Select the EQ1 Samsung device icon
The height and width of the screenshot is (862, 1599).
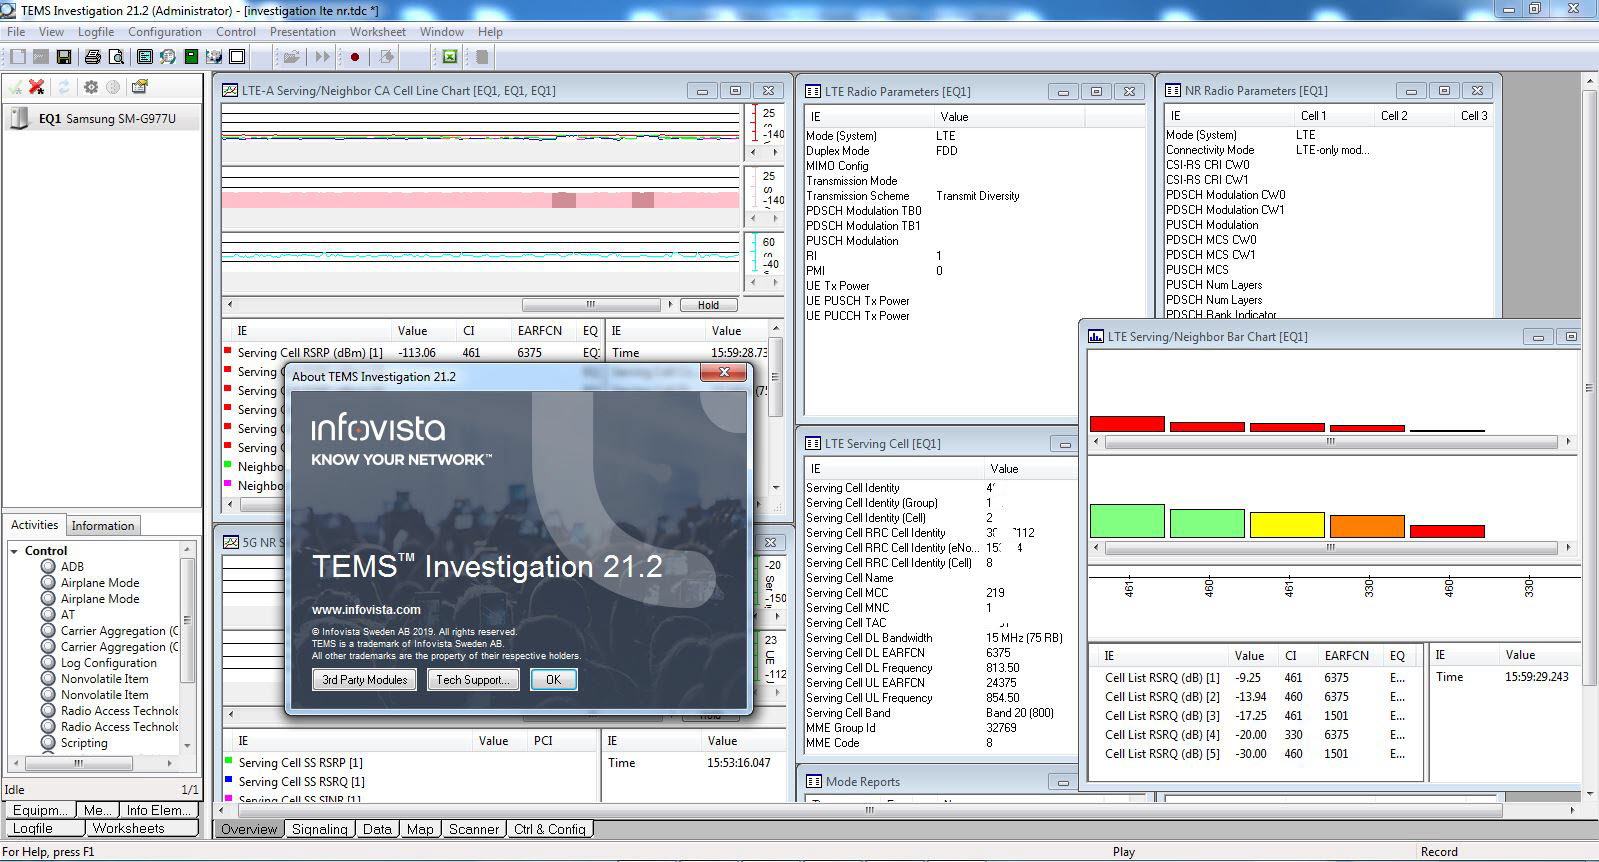tap(19, 118)
